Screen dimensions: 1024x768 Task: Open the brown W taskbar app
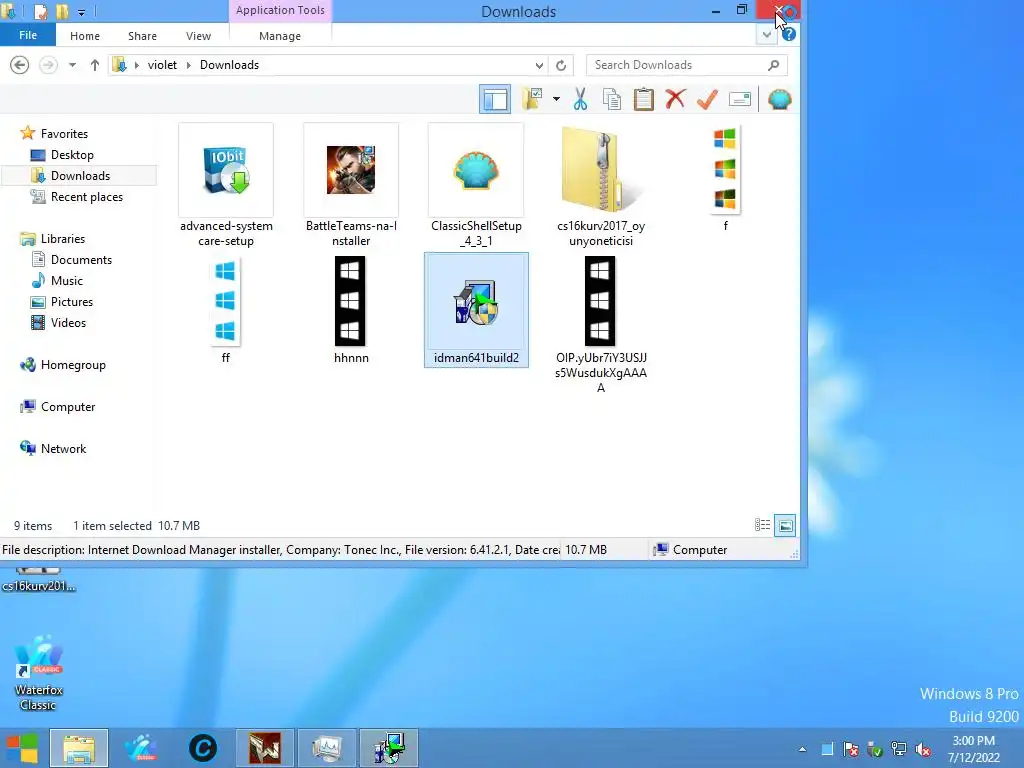(x=264, y=748)
